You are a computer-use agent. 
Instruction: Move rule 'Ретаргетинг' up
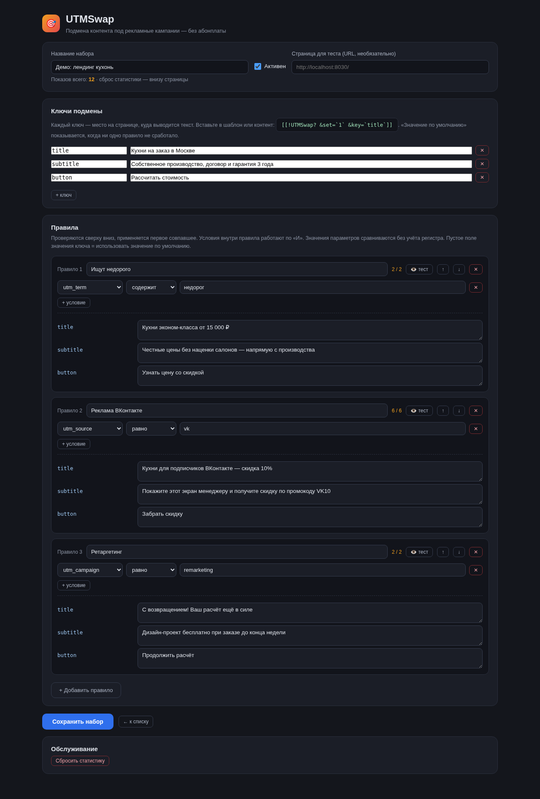(x=443, y=552)
